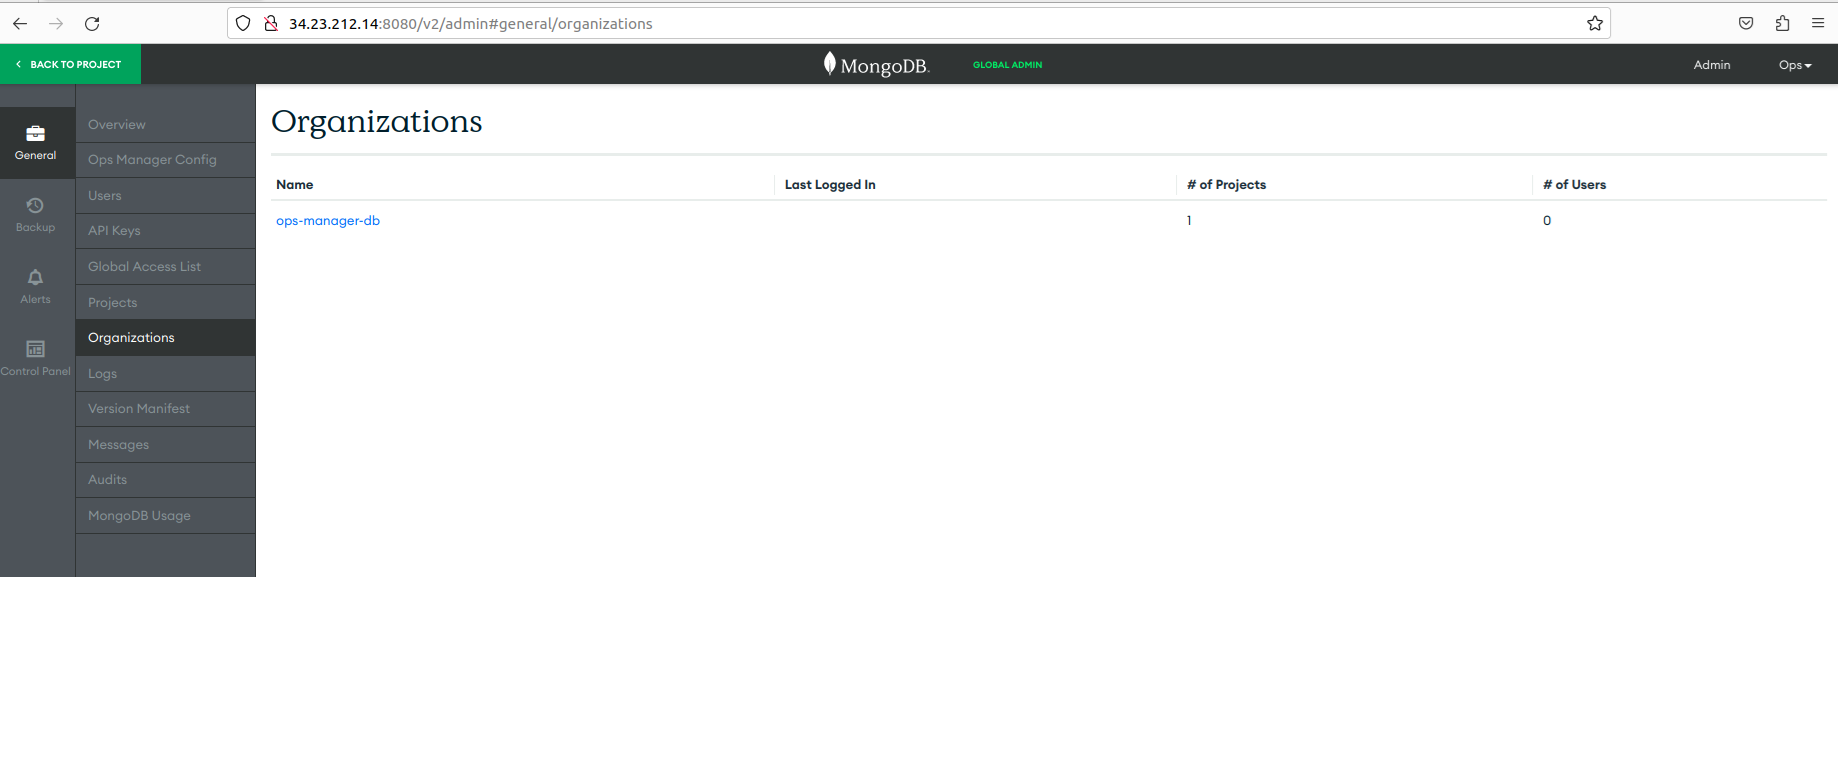
Task: Open Audits in the sidebar
Action: tap(166, 480)
